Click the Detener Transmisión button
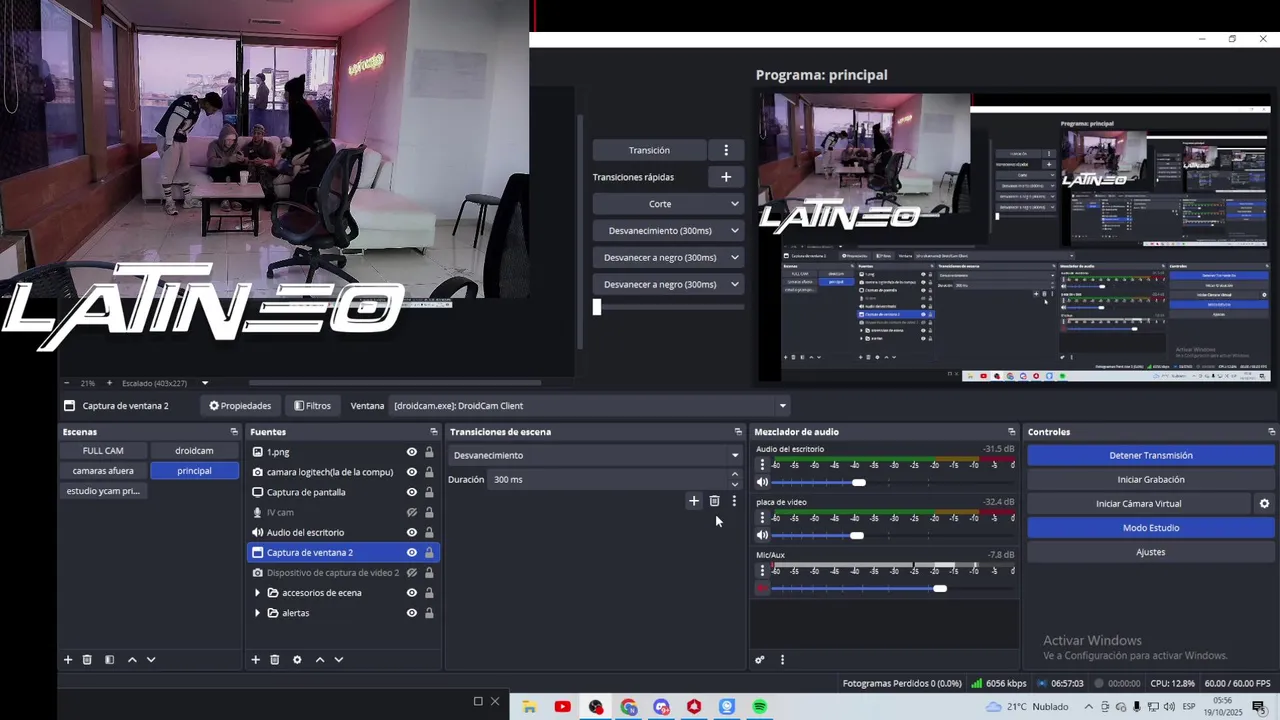This screenshot has height=720, width=1280. pyautogui.click(x=1151, y=456)
